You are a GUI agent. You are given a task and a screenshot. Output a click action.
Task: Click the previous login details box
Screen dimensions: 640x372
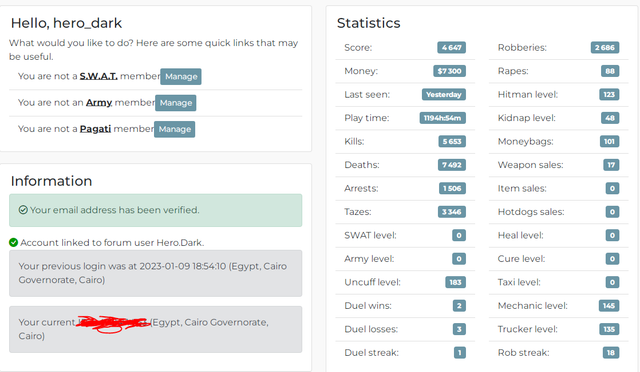pos(156,273)
